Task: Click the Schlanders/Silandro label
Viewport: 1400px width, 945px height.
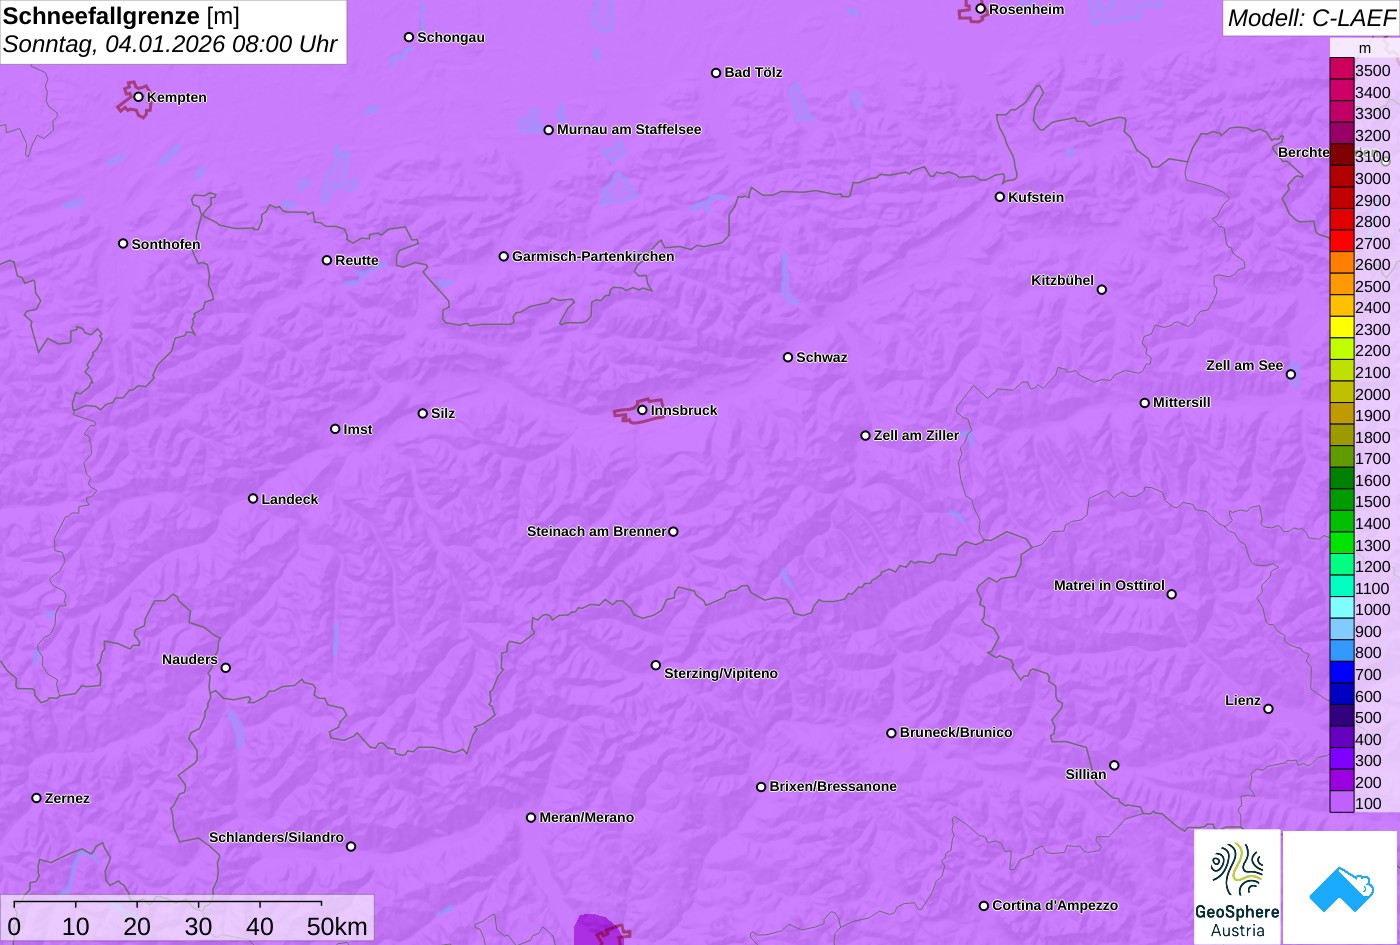Action: (x=276, y=838)
